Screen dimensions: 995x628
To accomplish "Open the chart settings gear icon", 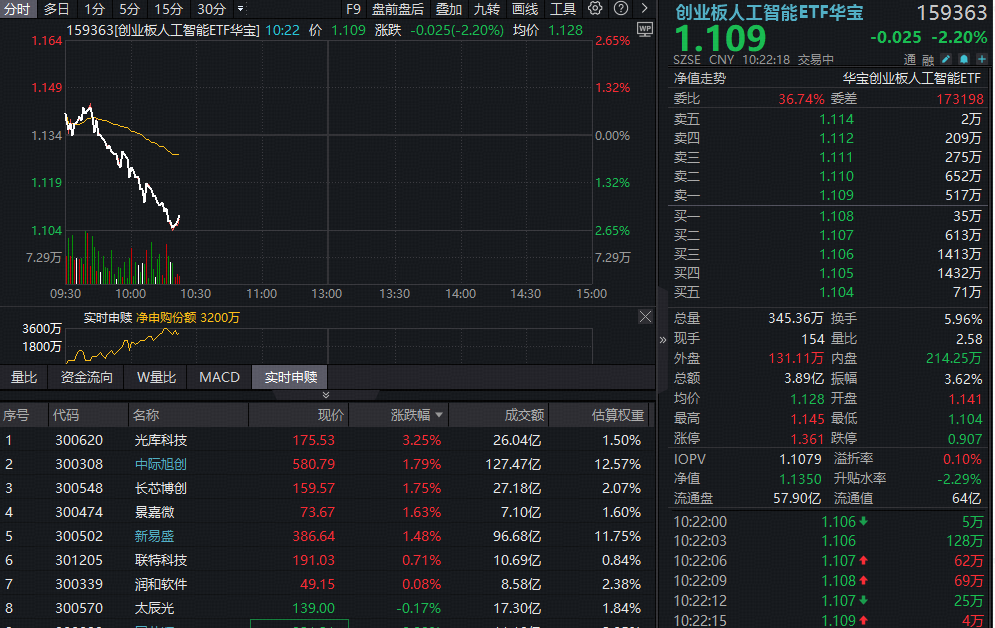I will tap(595, 9).
